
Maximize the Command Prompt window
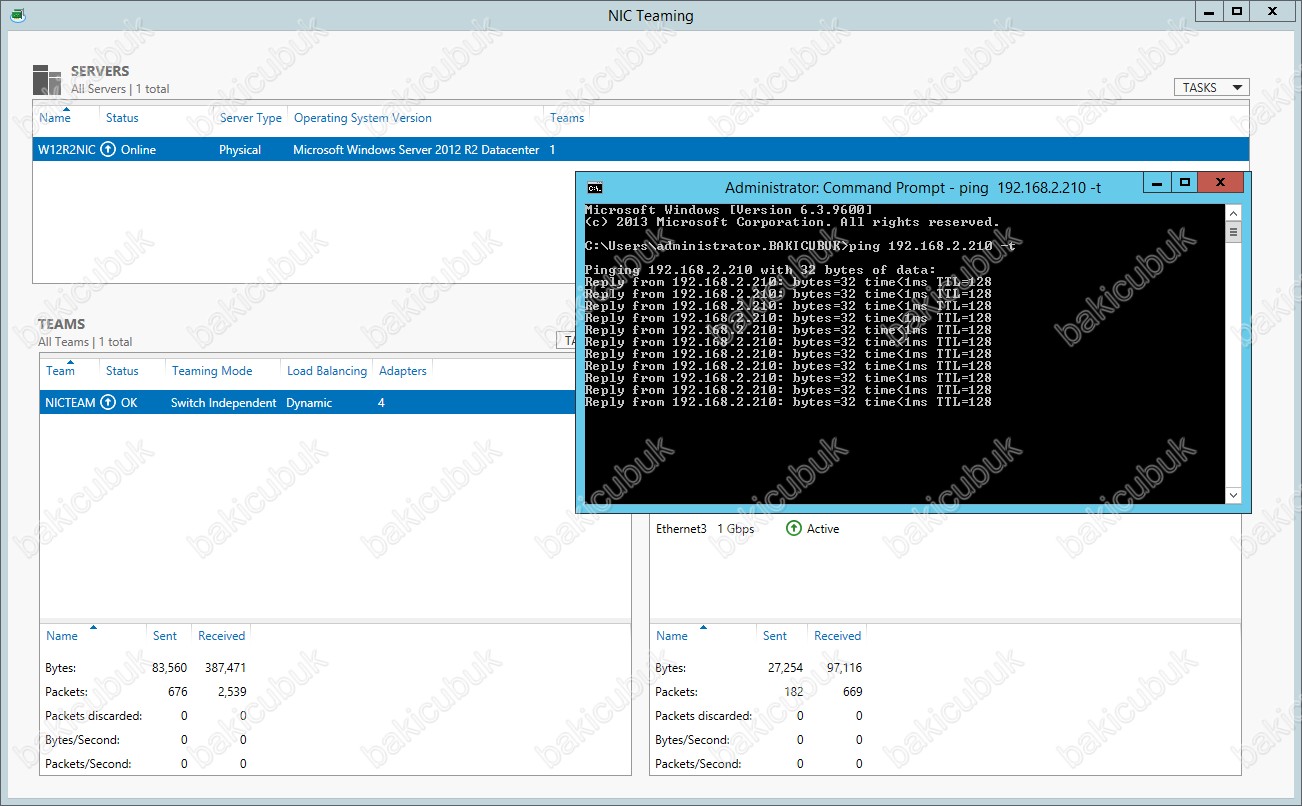[x=1185, y=184]
